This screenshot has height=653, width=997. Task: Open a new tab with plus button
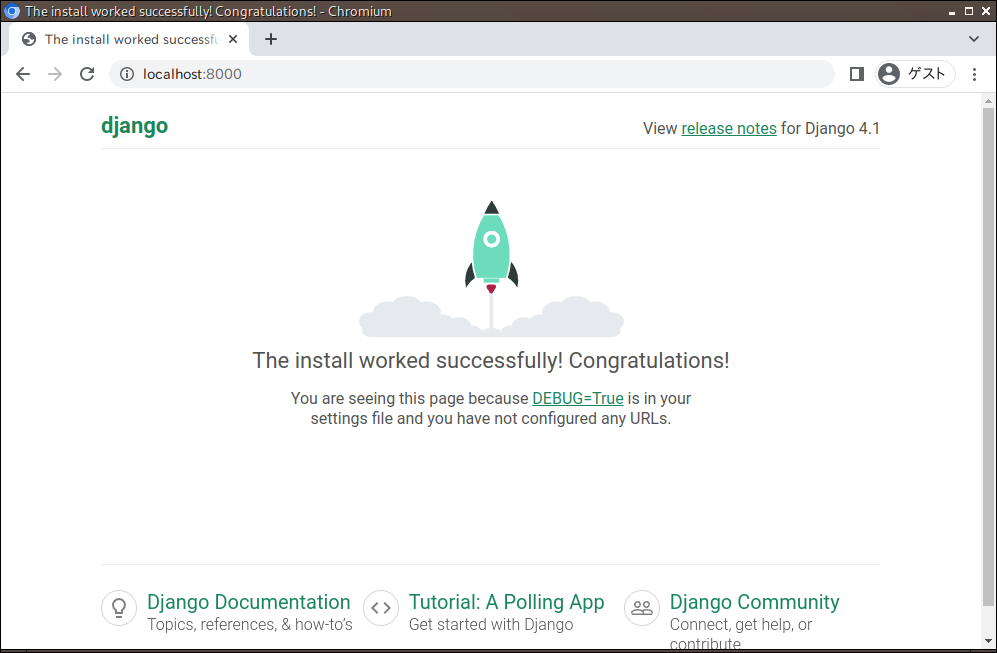coord(271,39)
